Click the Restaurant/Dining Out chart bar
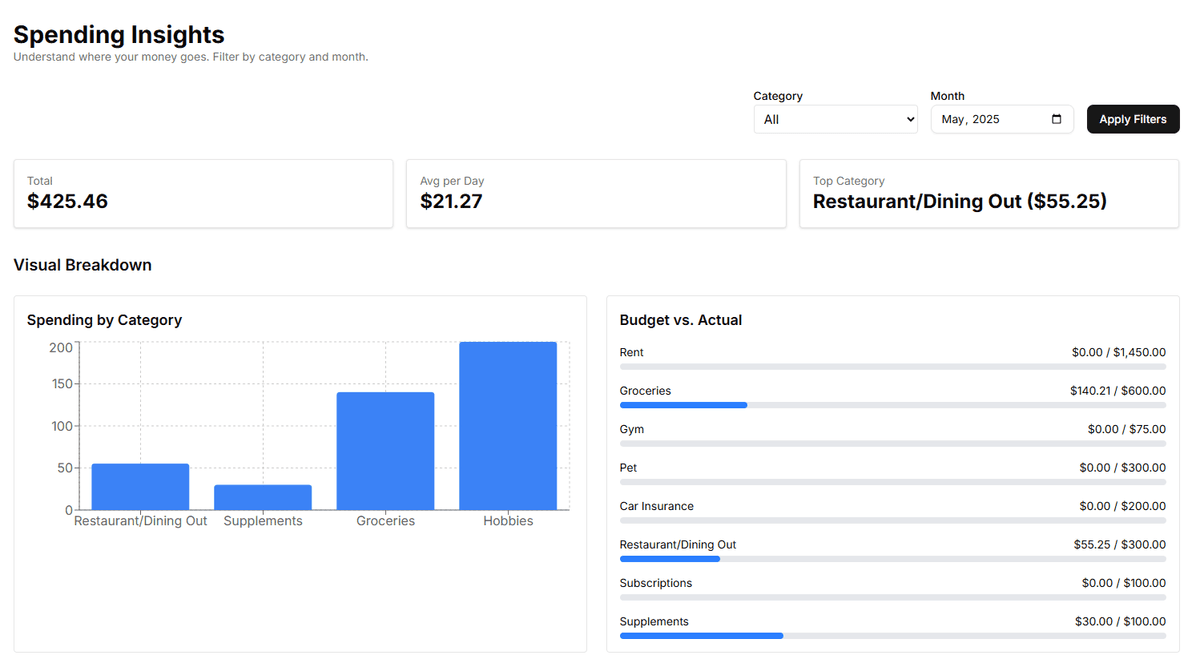Viewport: 1200px width, 670px height. [x=140, y=485]
